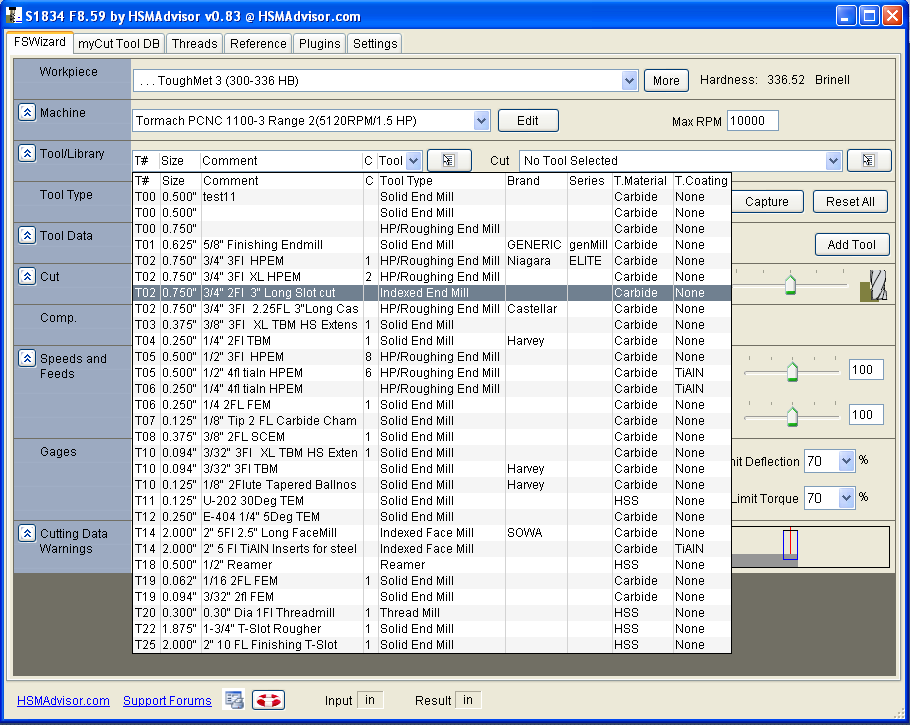This screenshot has height=725, width=910.
Task: Select tool T08 3/8" 2FL SCEM
Action: point(431,437)
